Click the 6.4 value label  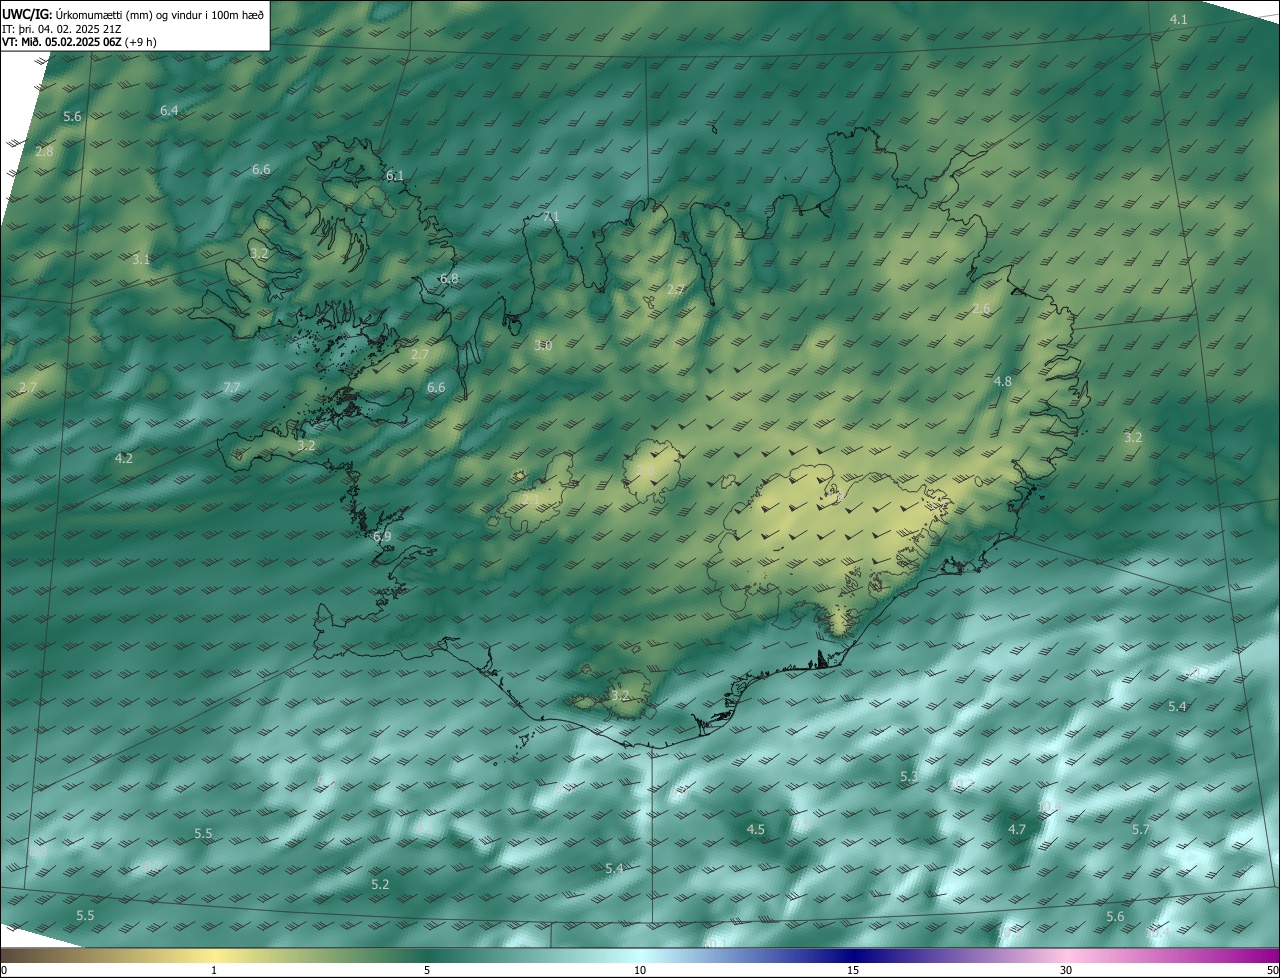pos(169,110)
